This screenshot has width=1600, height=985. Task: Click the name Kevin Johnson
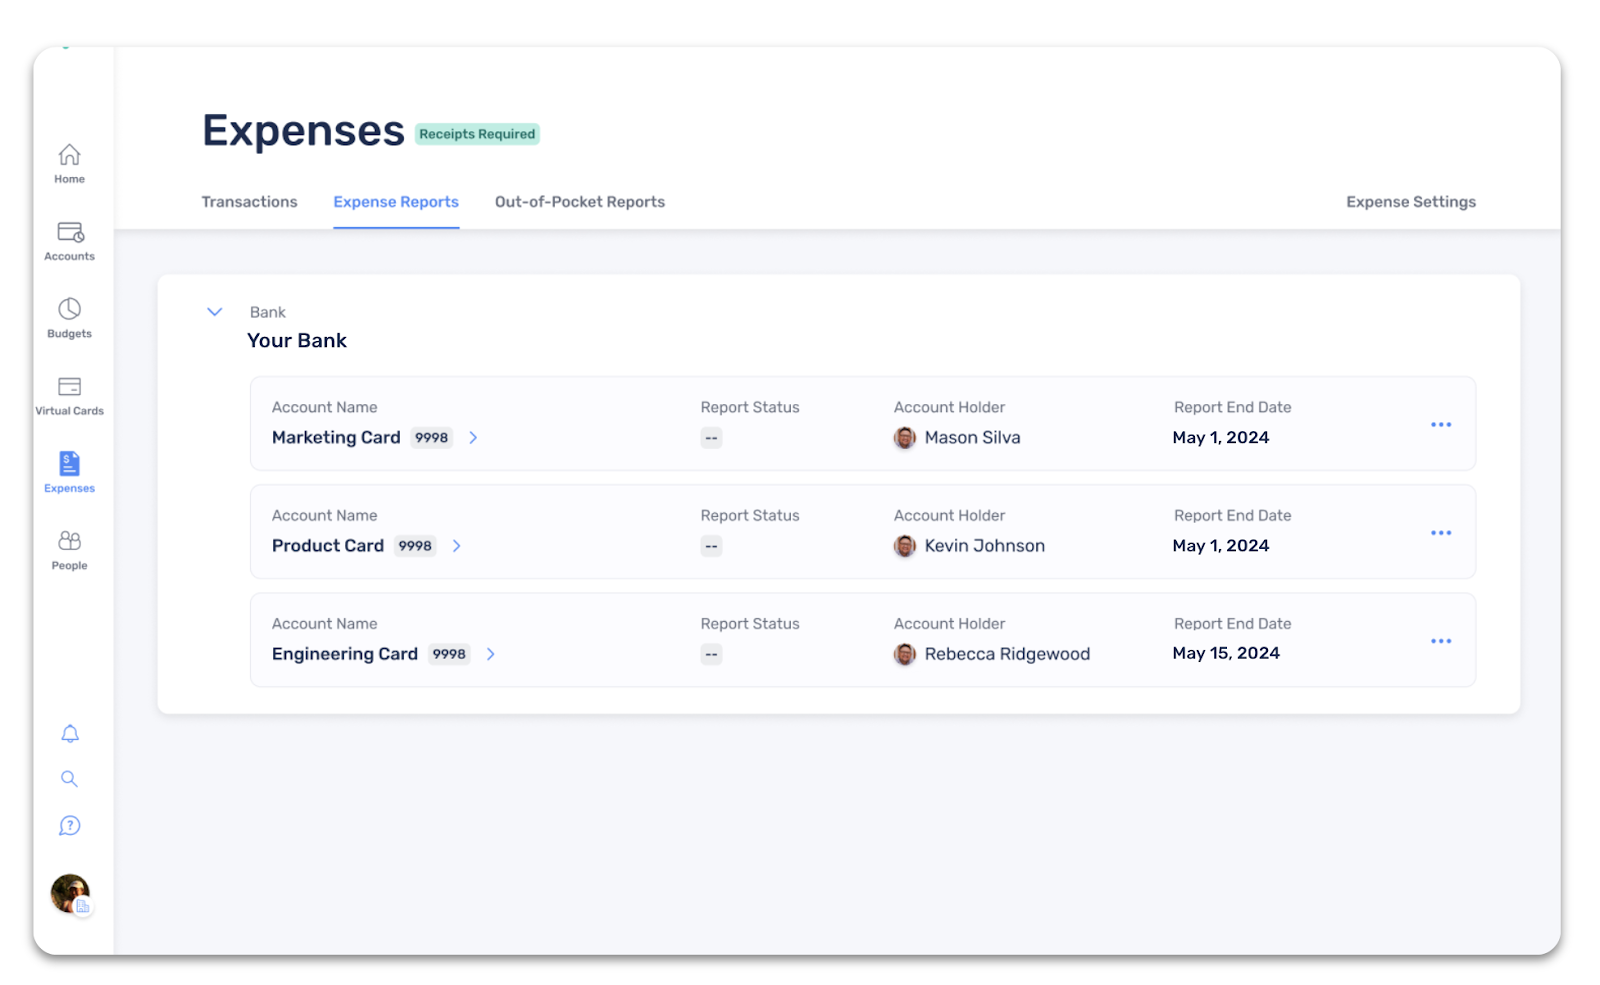(x=985, y=546)
